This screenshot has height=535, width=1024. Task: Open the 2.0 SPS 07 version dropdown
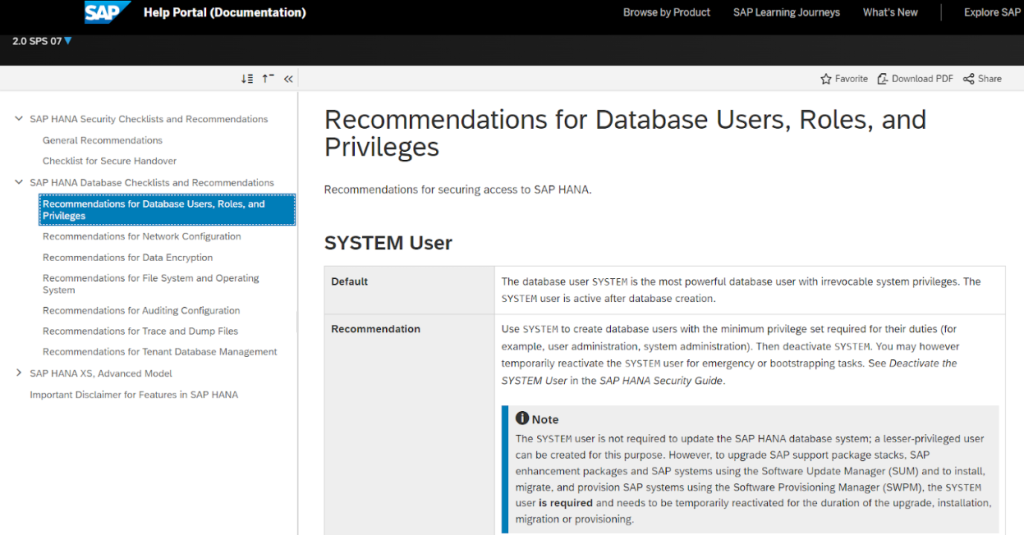(x=42, y=41)
